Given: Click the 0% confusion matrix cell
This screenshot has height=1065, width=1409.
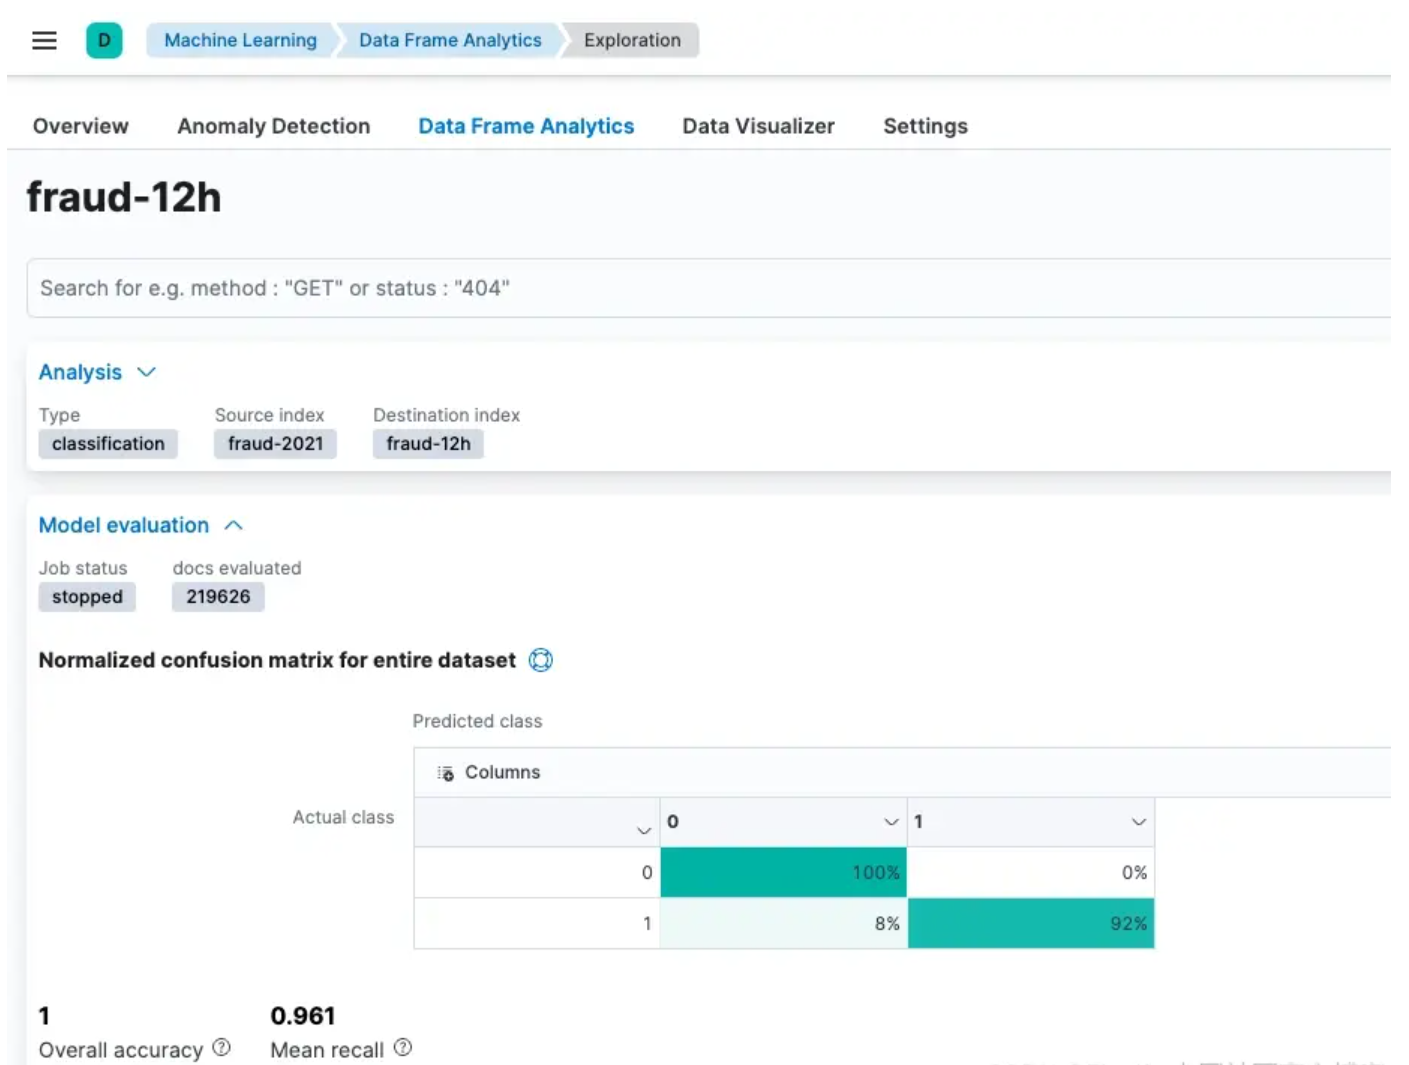Looking at the screenshot, I should (x=1031, y=872).
